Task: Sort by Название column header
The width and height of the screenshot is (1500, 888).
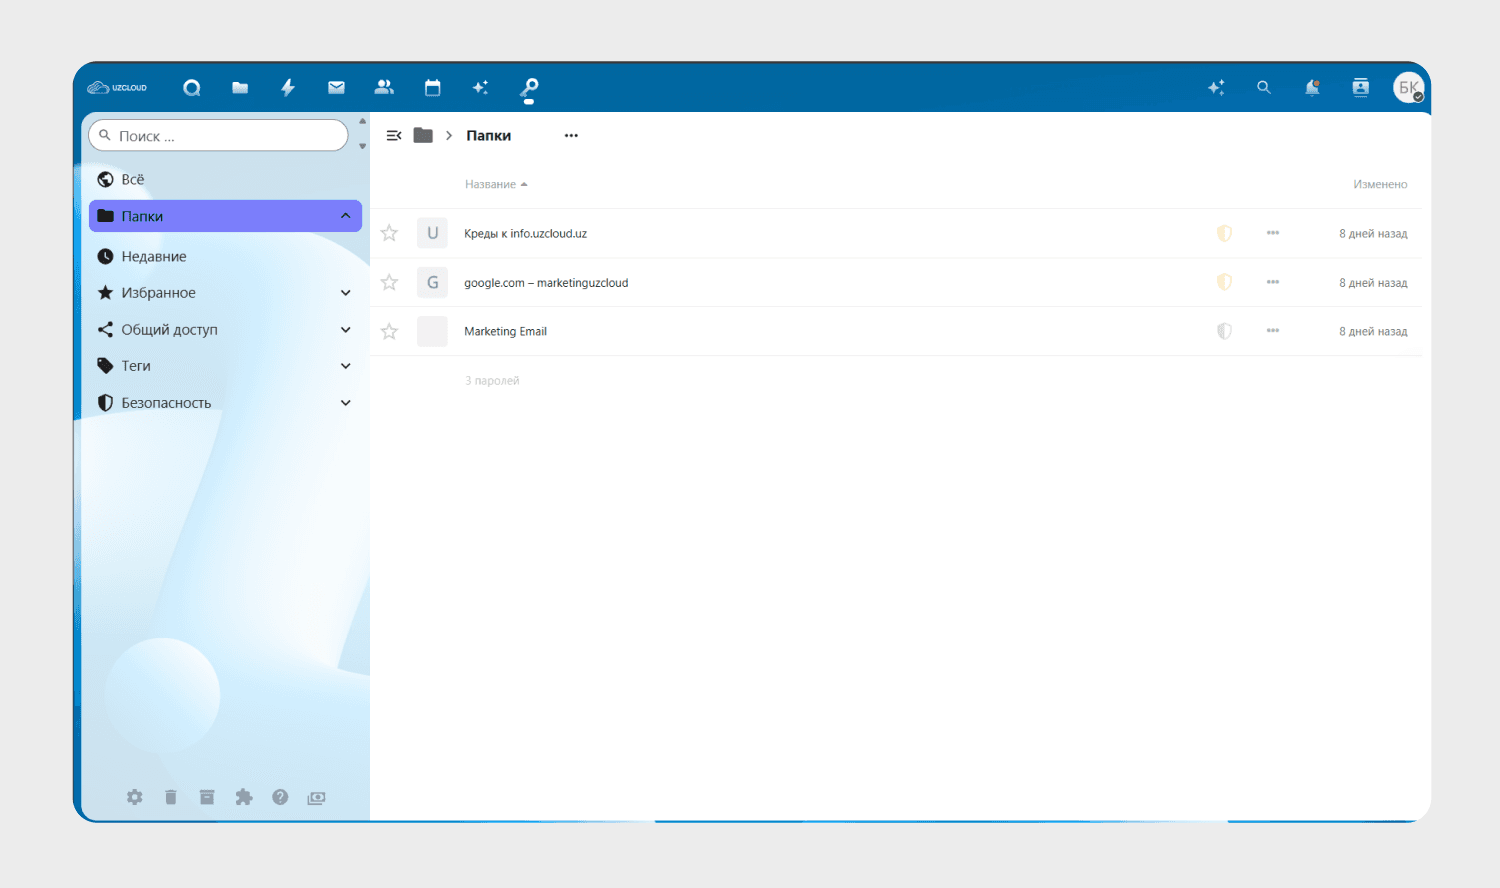Action: pyautogui.click(x=491, y=185)
